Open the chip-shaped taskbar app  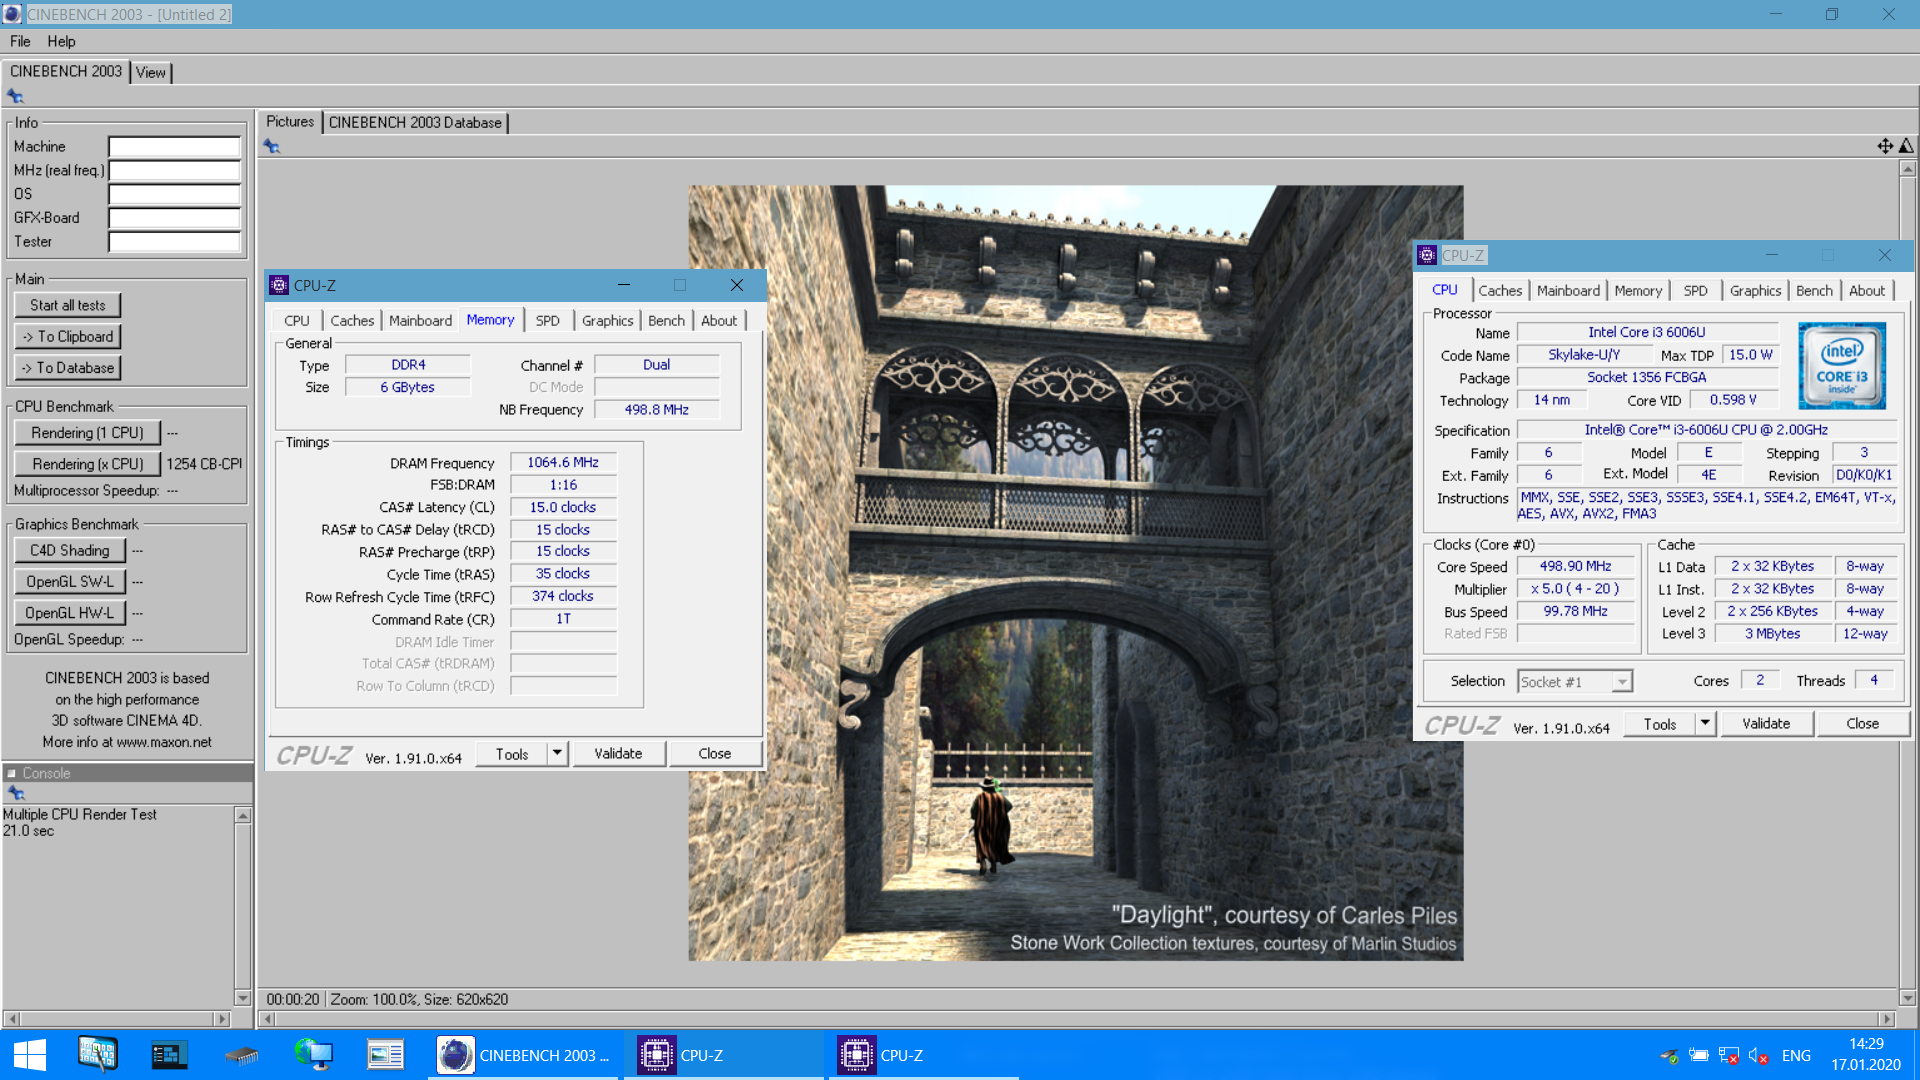pyautogui.click(x=241, y=1055)
